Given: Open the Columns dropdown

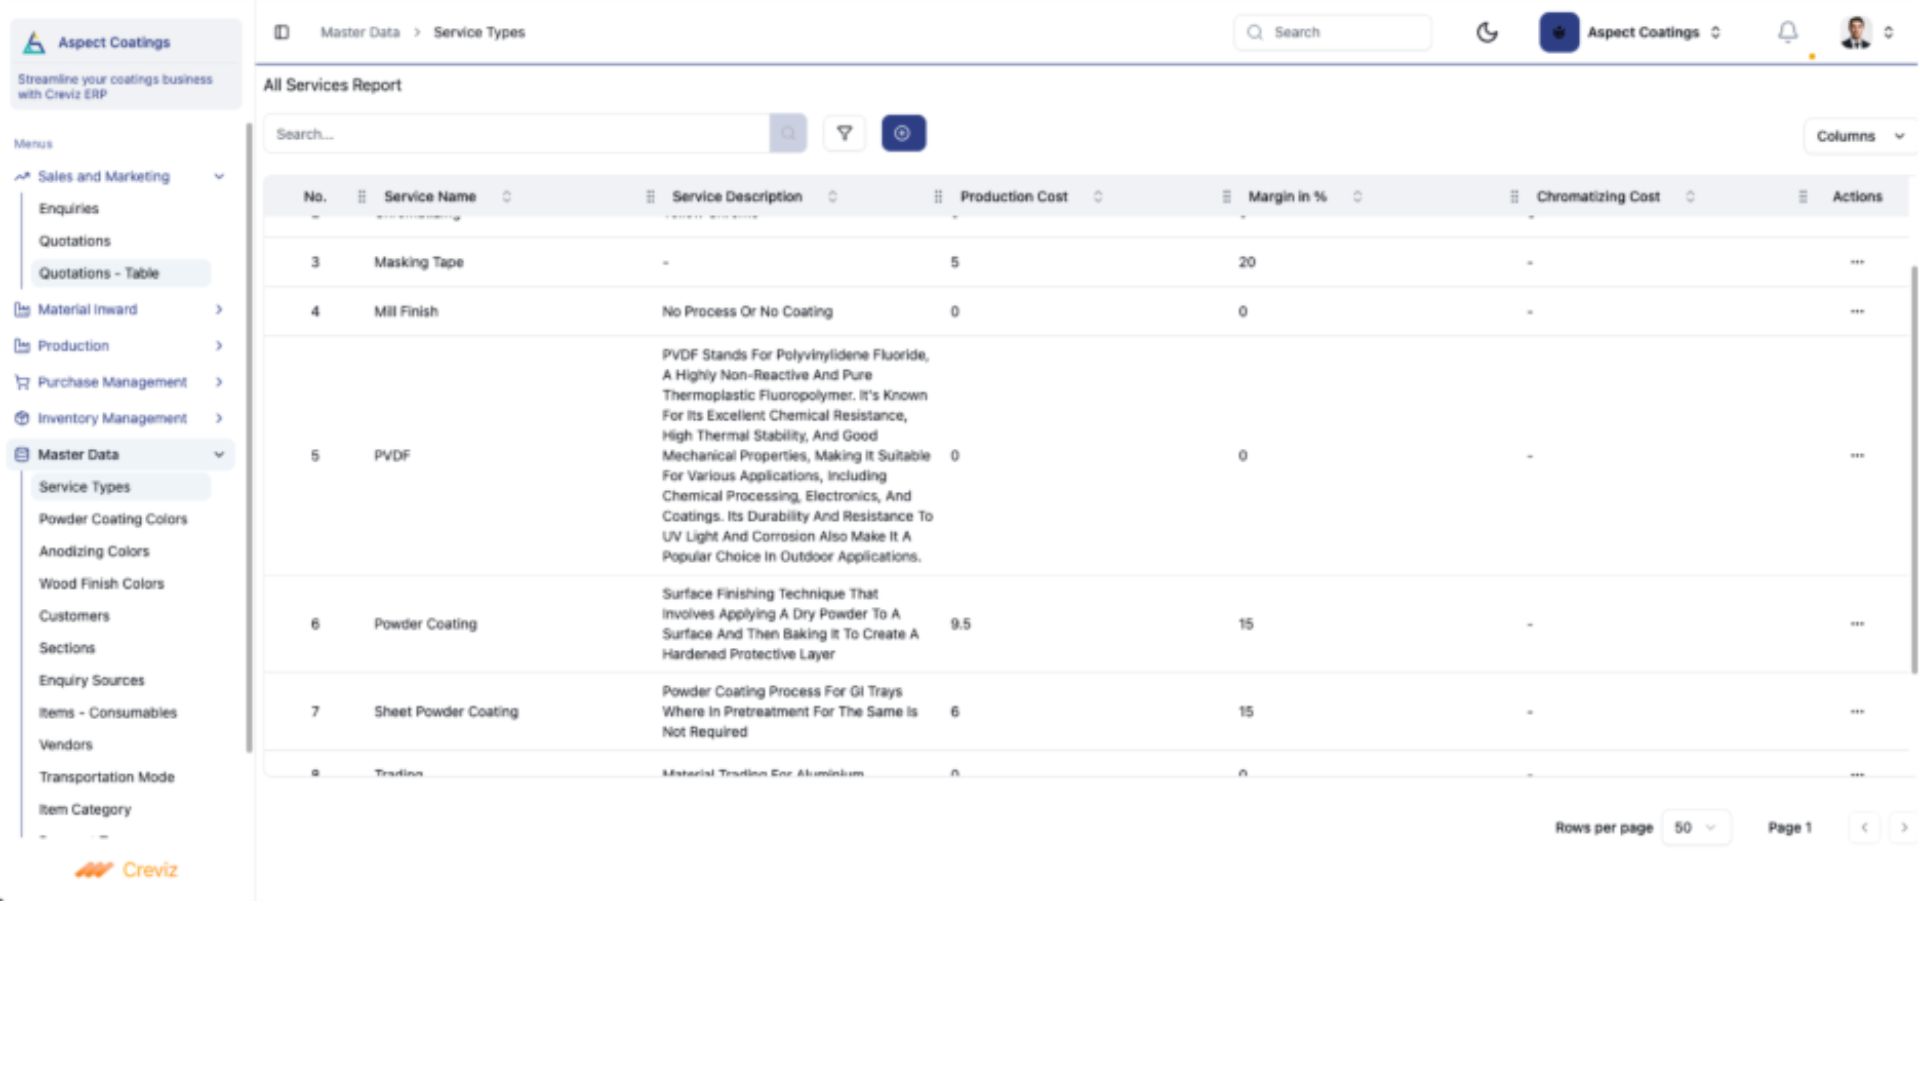Looking at the screenshot, I should click(1859, 136).
